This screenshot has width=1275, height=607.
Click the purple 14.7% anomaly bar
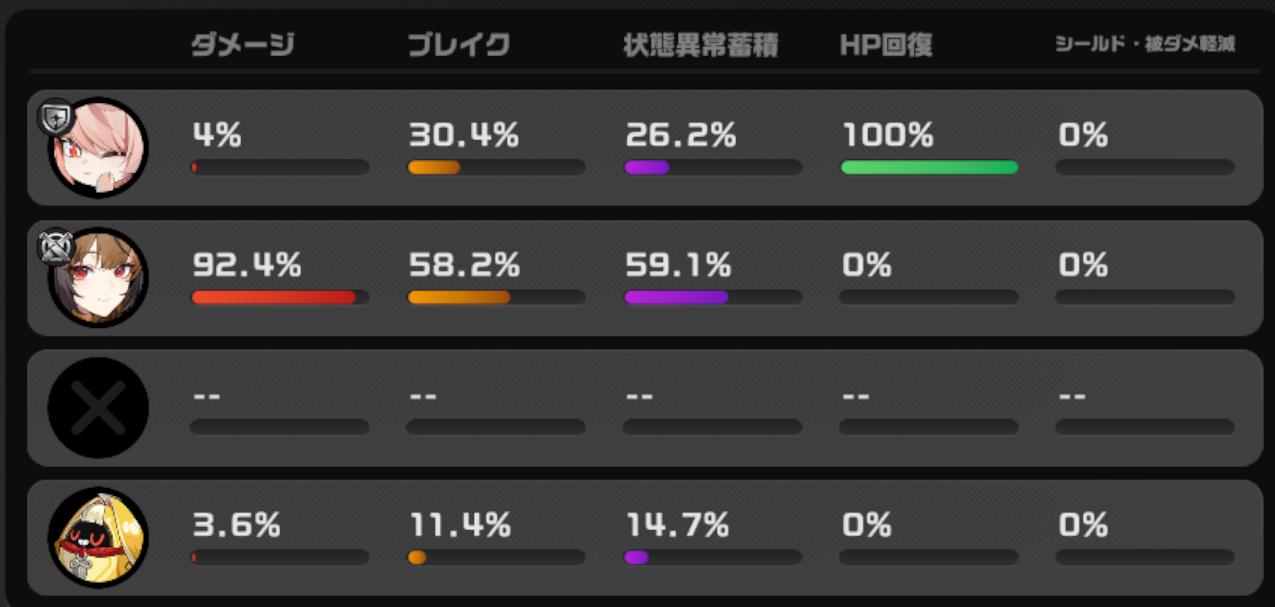(x=637, y=557)
